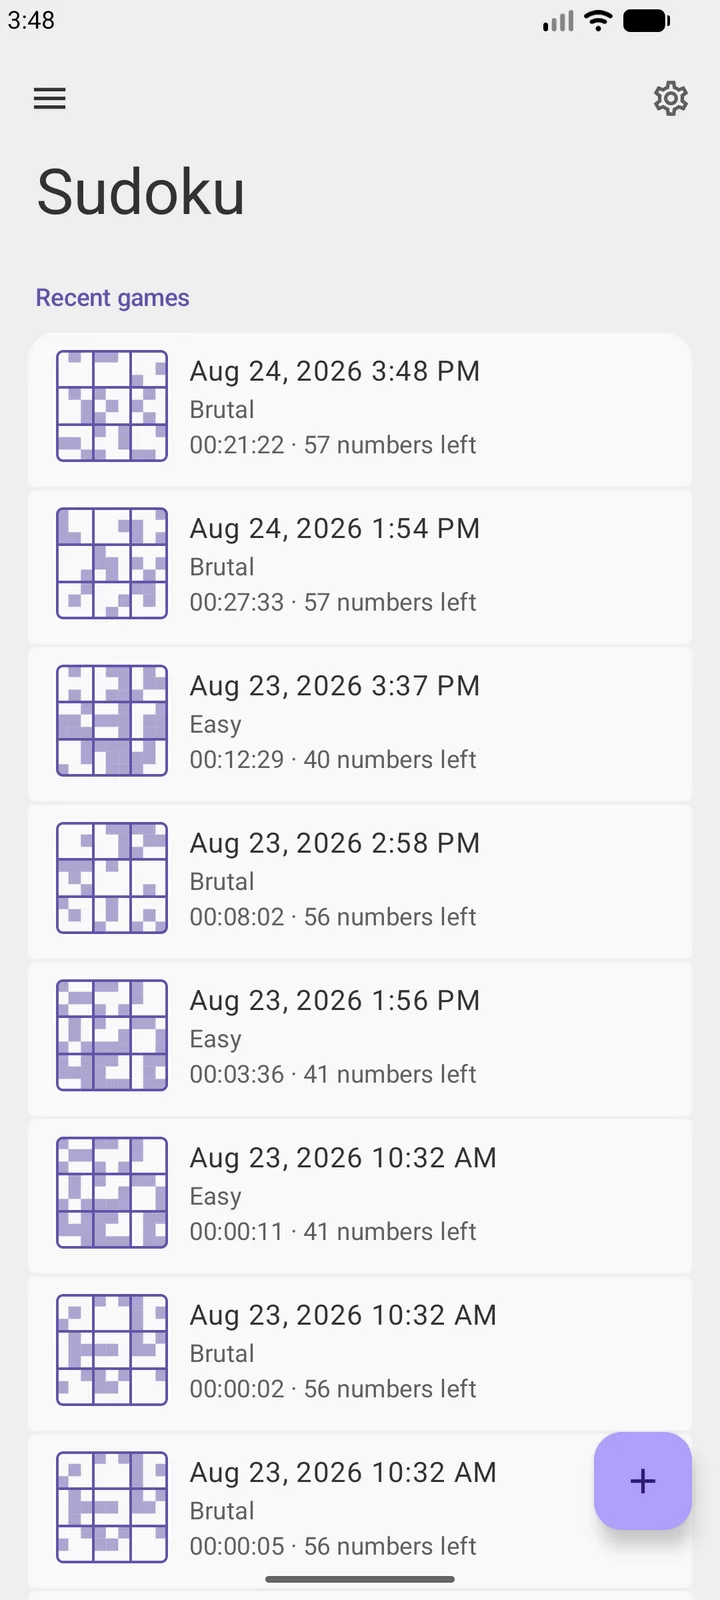
Task: Resume the Aug 24, 2026 3:48 PM game
Action: tap(360, 410)
